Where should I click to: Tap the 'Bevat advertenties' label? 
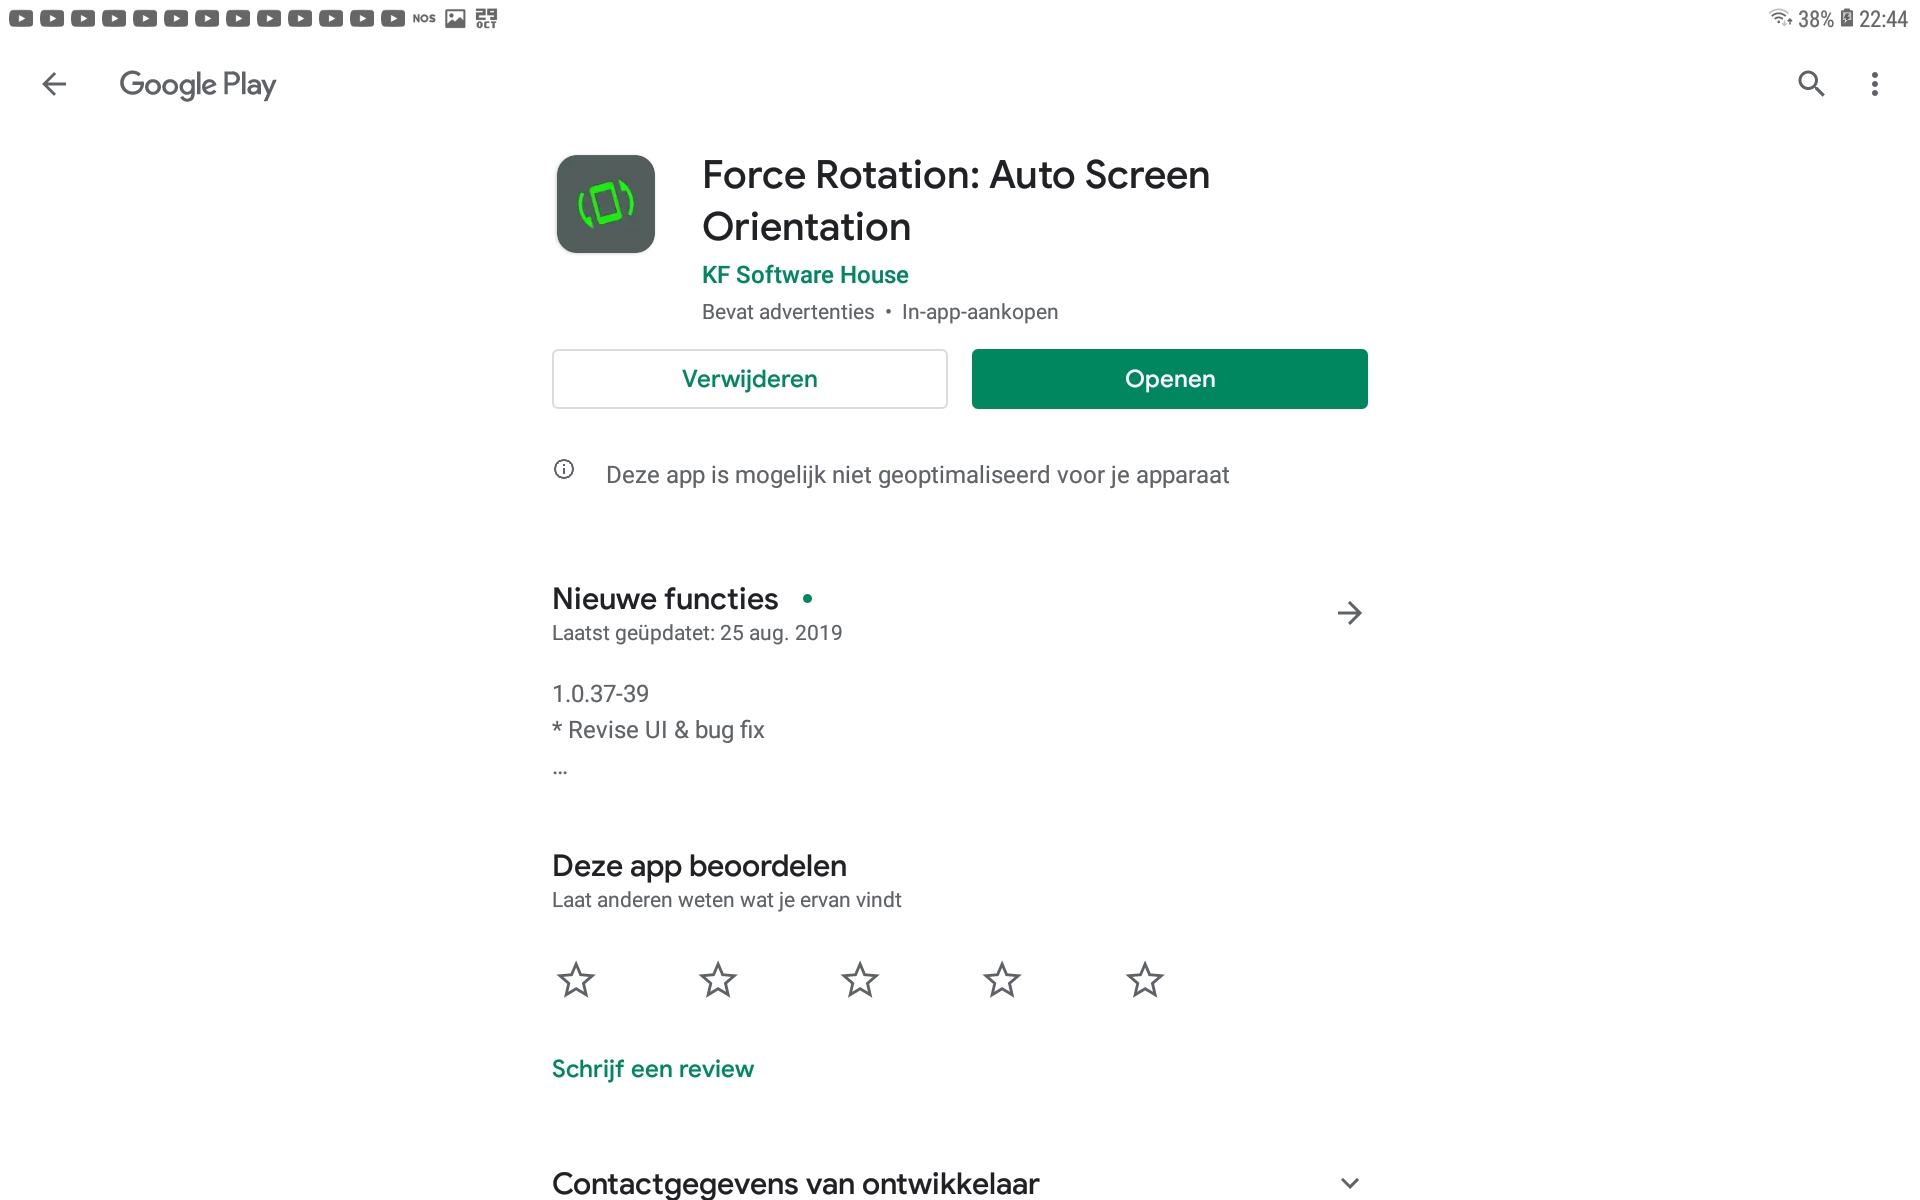(788, 312)
